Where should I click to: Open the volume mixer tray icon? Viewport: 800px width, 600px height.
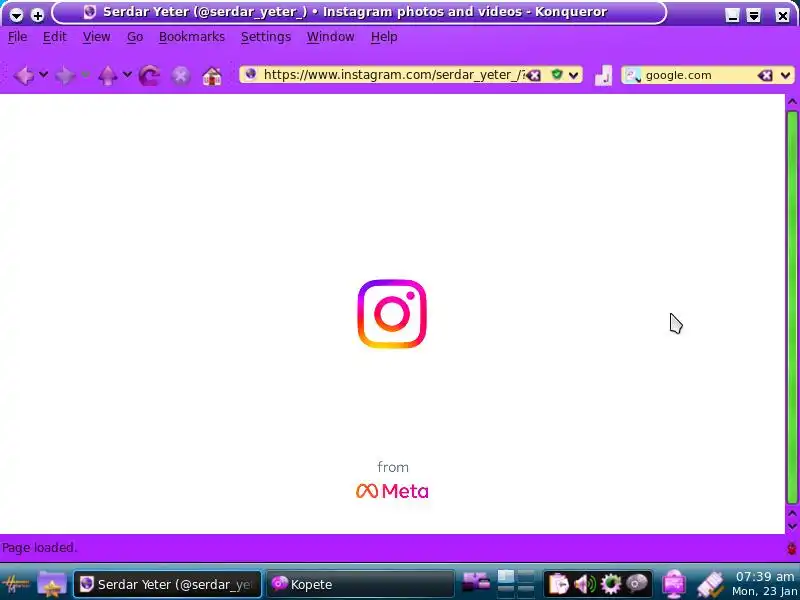click(585, 584)
